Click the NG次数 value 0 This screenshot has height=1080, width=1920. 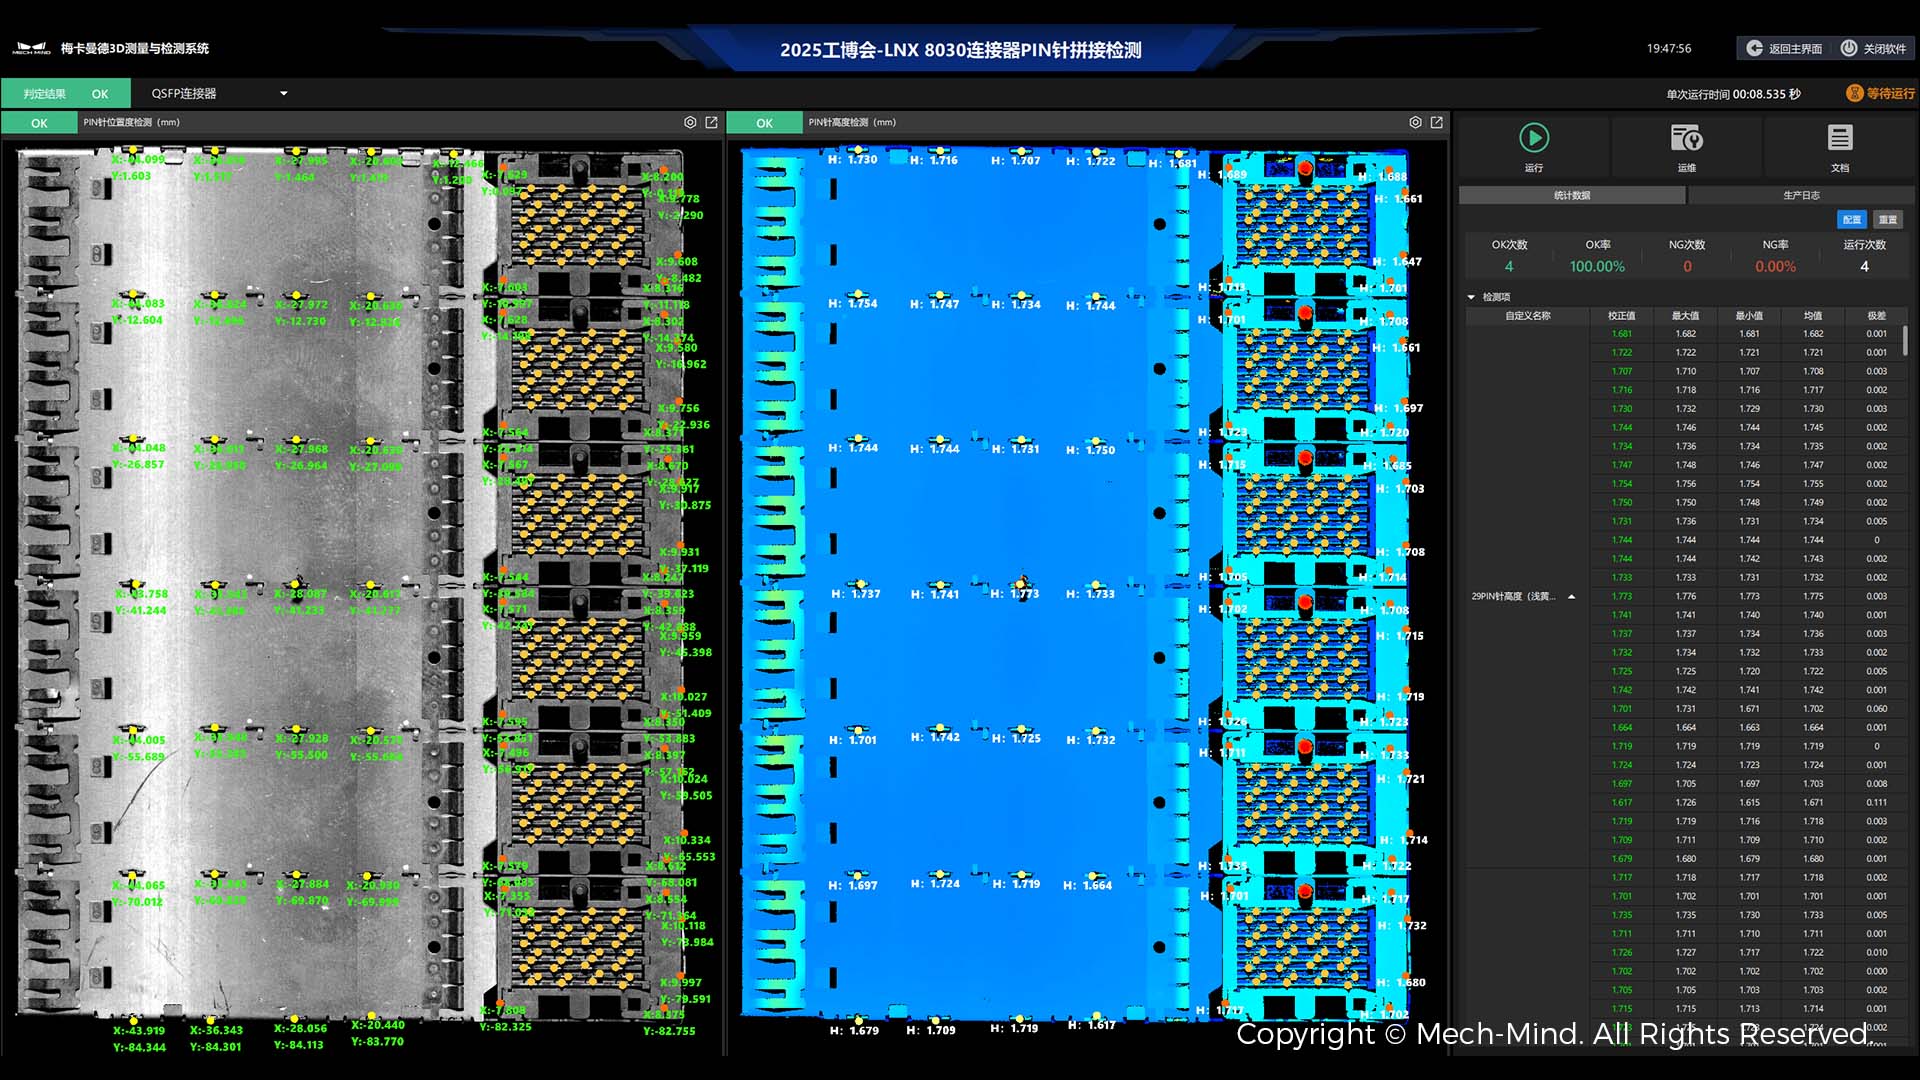click(x=1687, y=266)
